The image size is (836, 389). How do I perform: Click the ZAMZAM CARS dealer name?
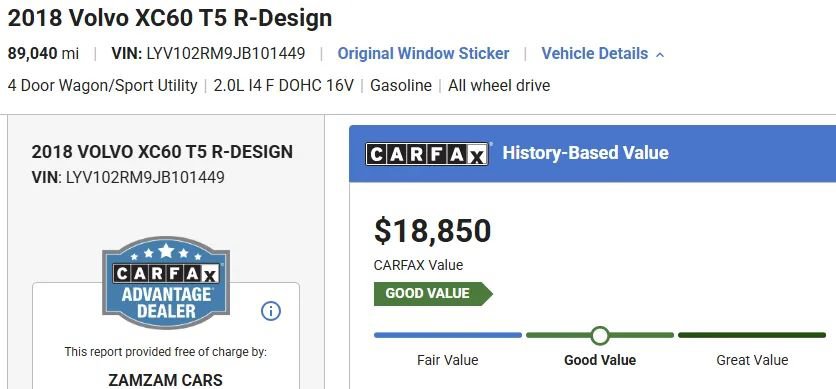(x=165, y=380)
